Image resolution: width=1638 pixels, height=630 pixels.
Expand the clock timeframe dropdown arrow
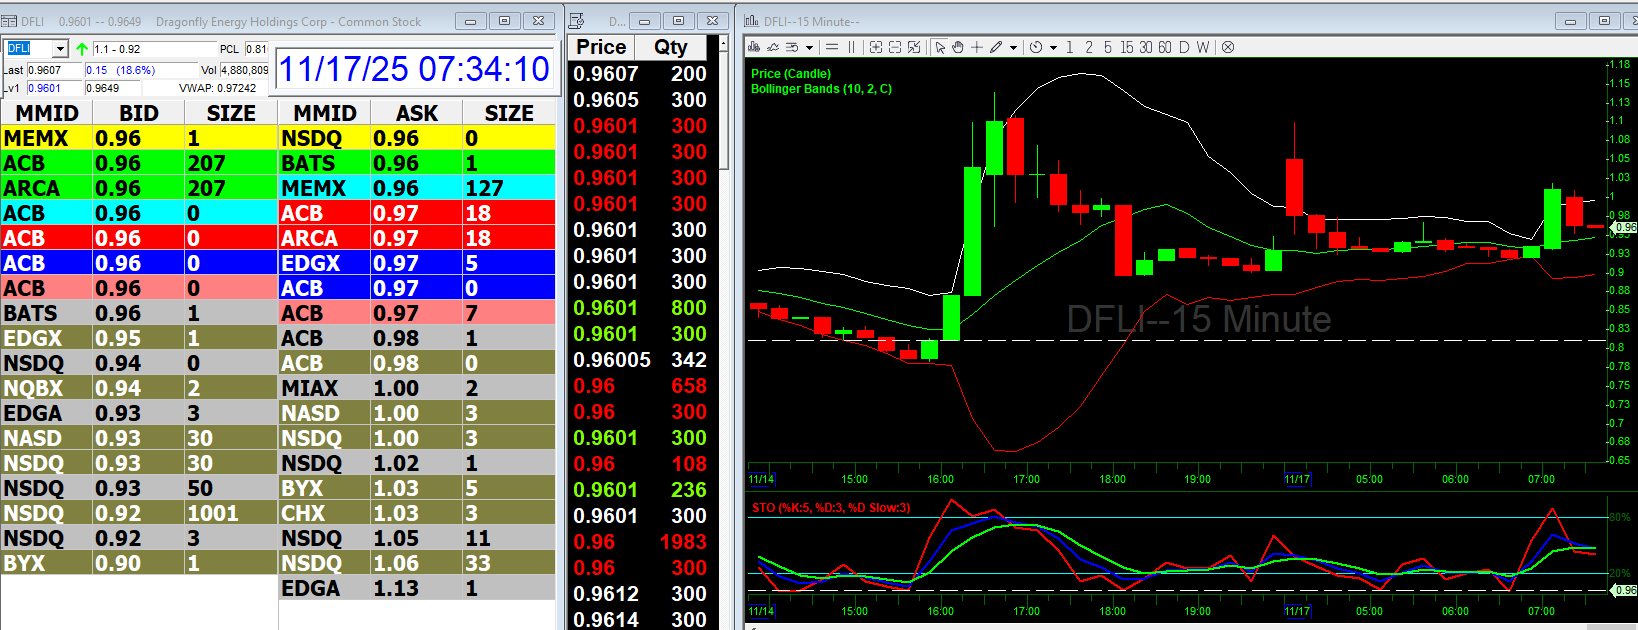click(1053, 48)
